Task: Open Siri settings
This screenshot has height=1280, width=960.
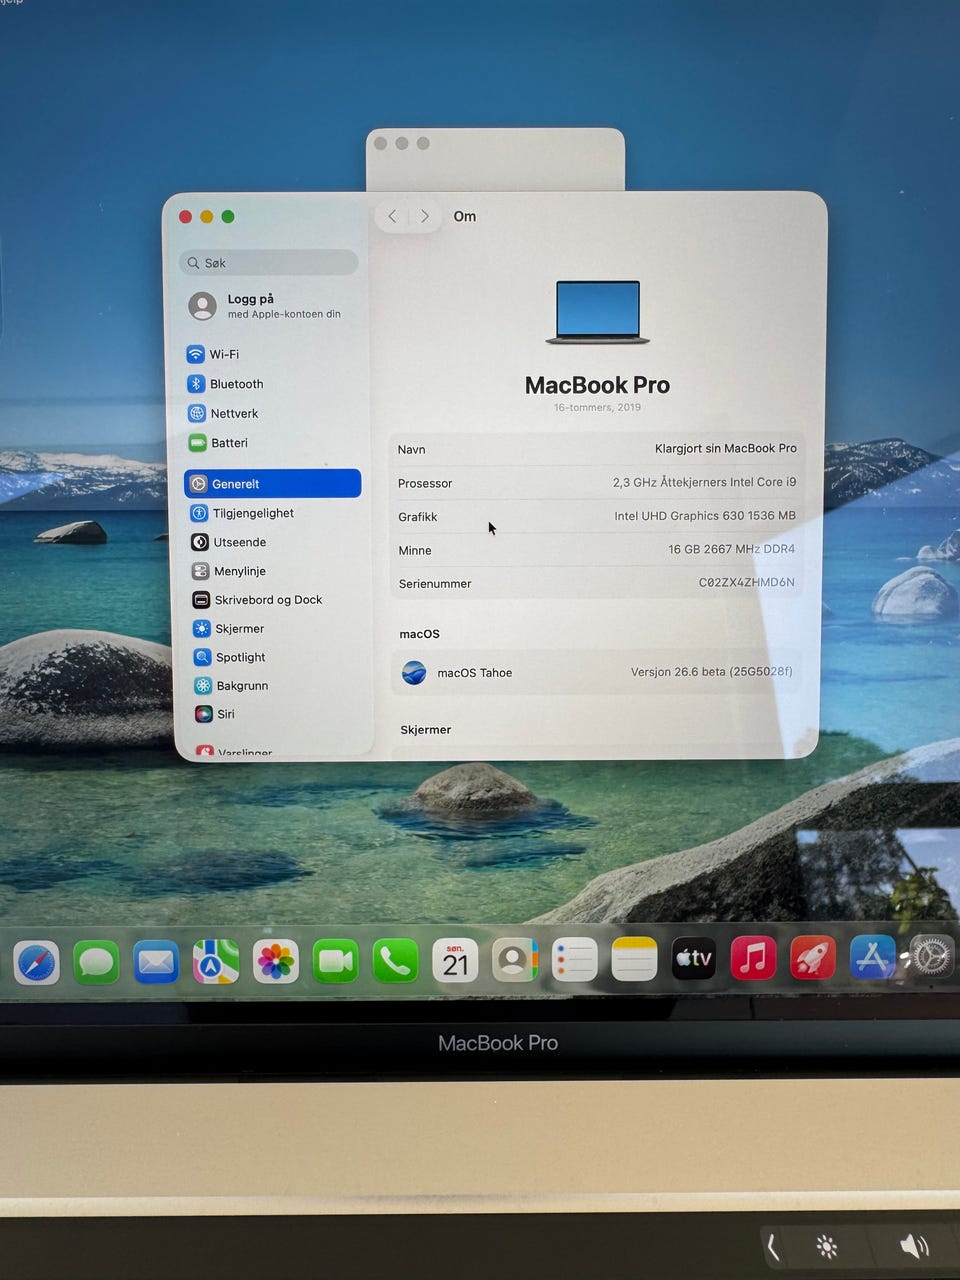Action: [215, 714]
